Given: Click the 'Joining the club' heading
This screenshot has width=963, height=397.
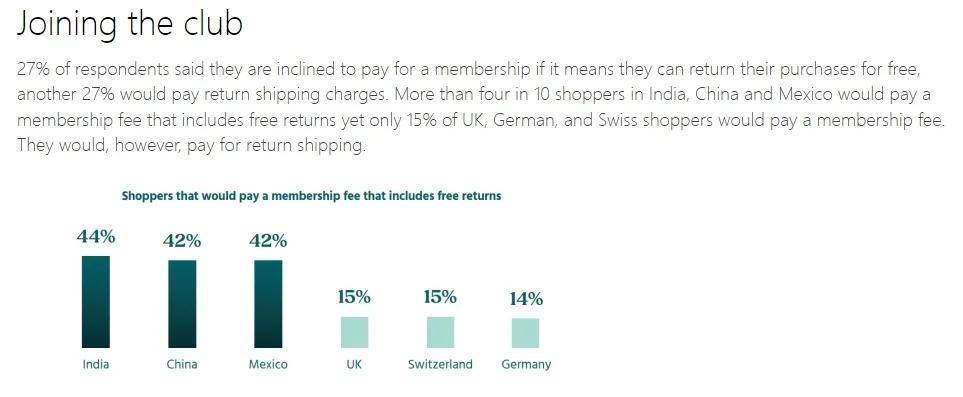Looking at the screenshot, I should click(130, 25).
